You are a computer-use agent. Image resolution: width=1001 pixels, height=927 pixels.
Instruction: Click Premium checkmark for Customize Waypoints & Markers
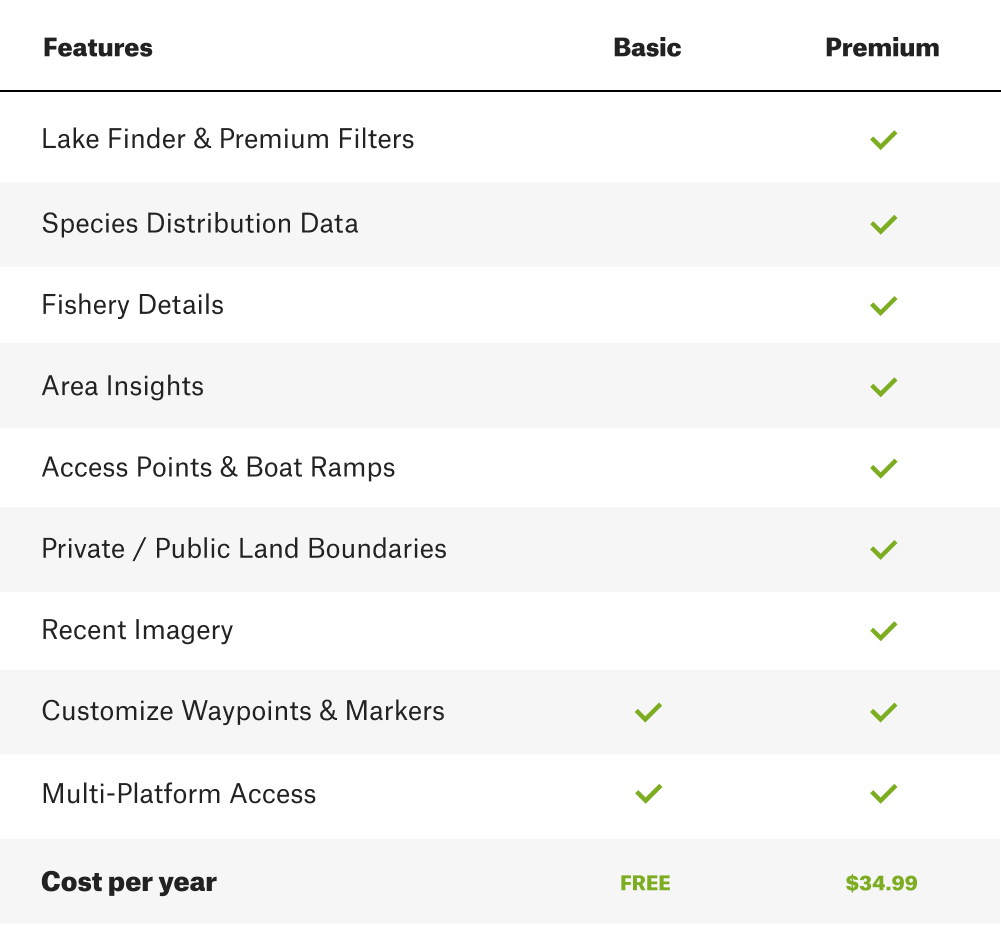coord(883,713)
